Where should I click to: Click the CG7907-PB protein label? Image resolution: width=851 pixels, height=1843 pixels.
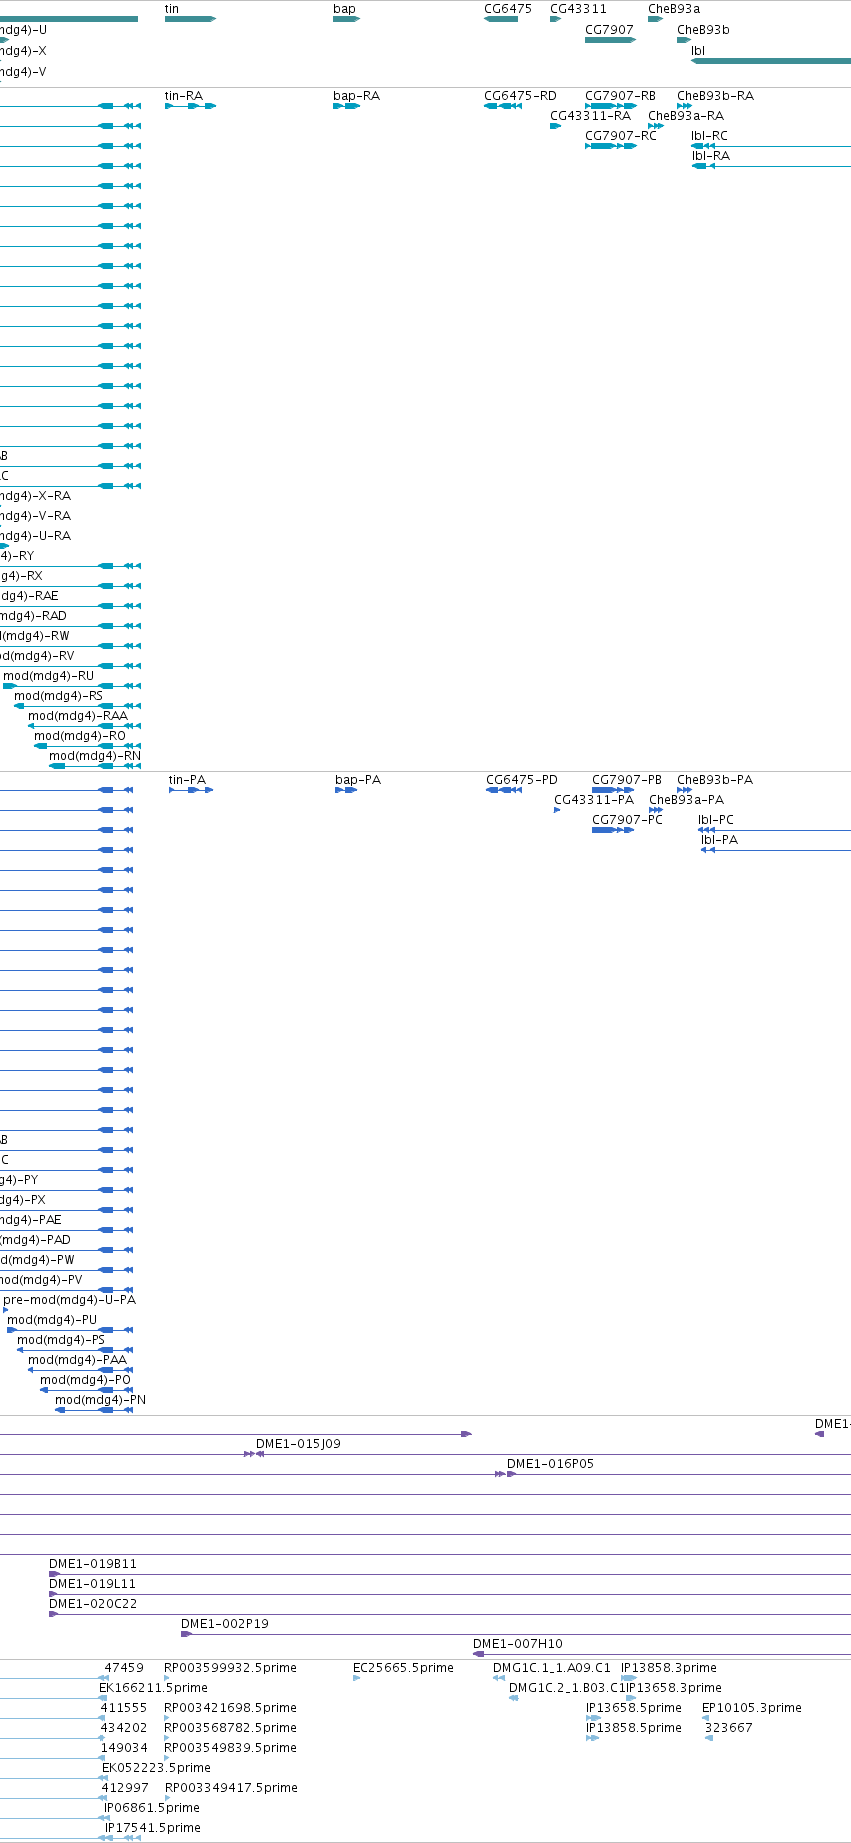tap(627, 780)
